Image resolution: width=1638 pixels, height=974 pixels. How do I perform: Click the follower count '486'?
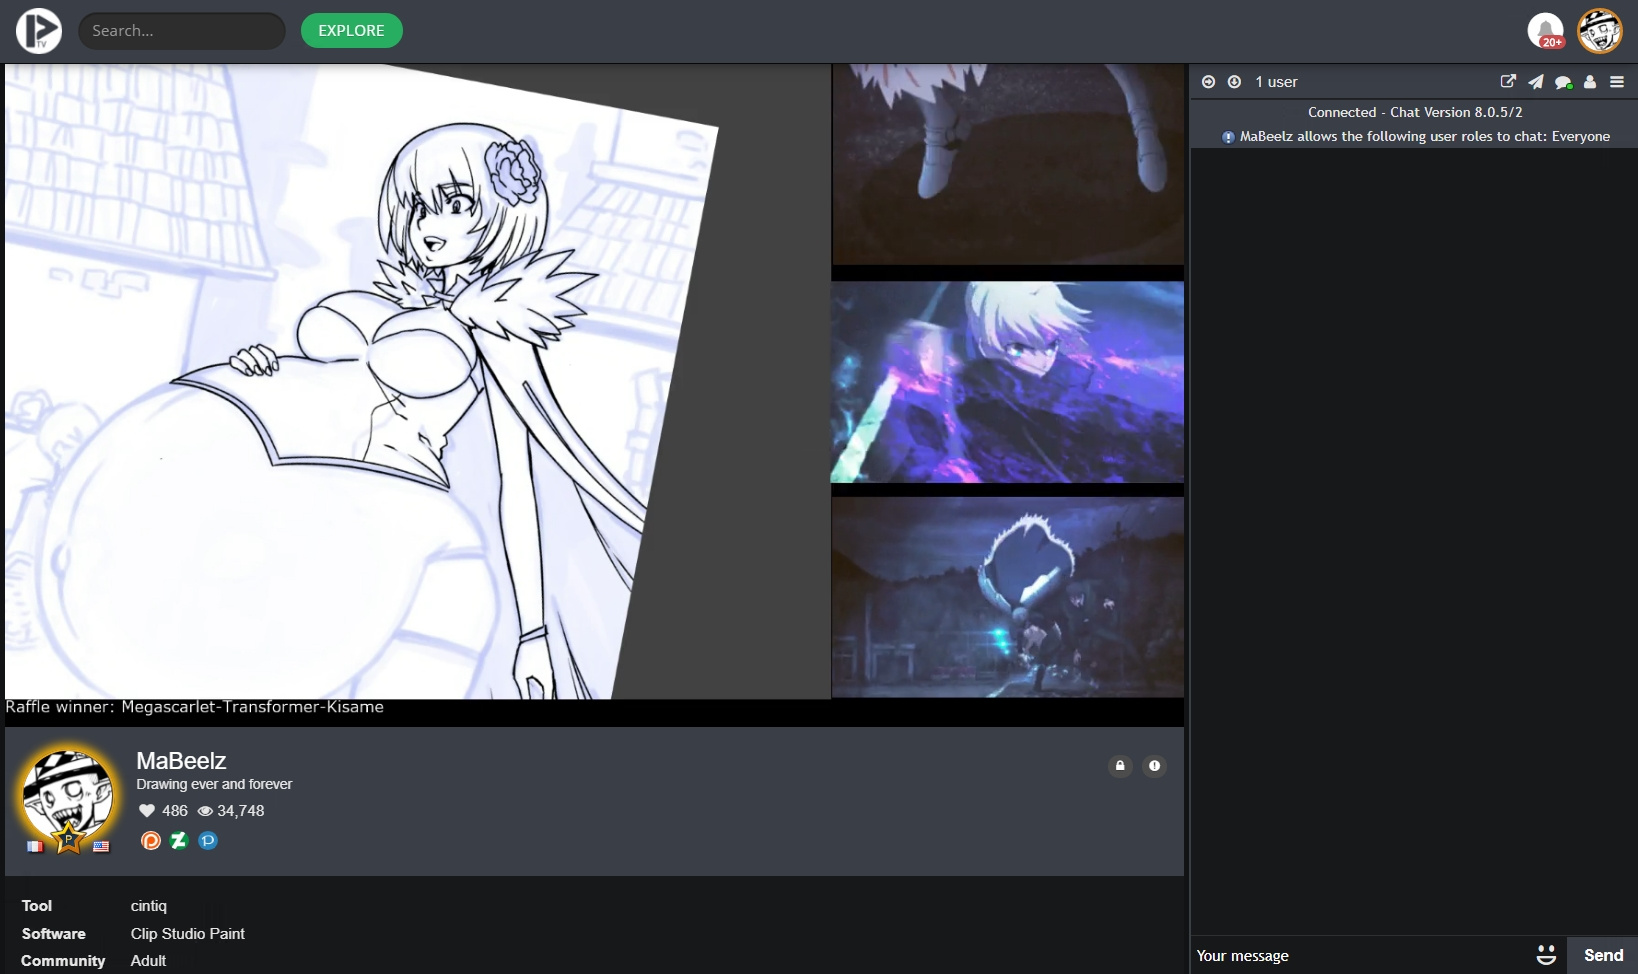pyautogui.click(x=175, y=811)
